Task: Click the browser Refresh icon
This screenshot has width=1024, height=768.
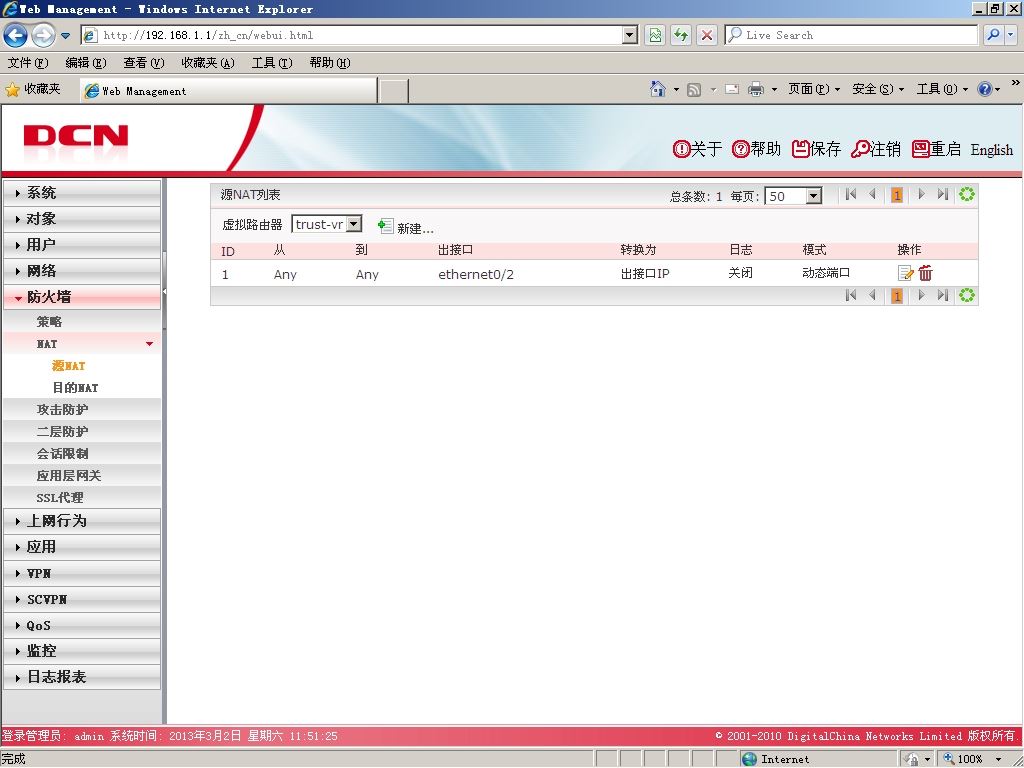Action: point(681,35)
